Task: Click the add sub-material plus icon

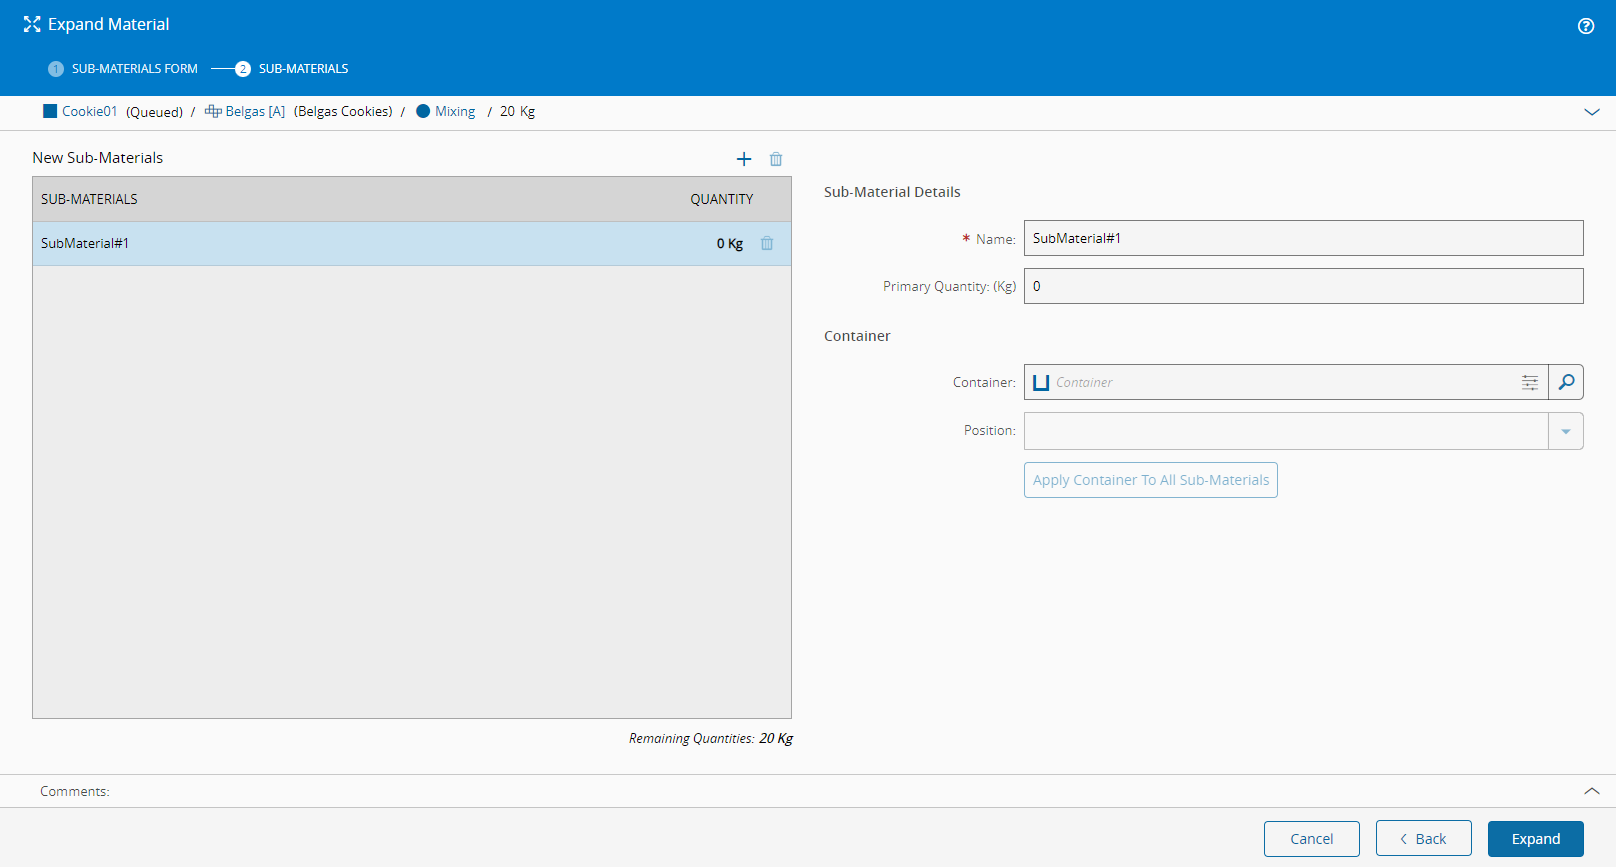Action: [743, 159]
